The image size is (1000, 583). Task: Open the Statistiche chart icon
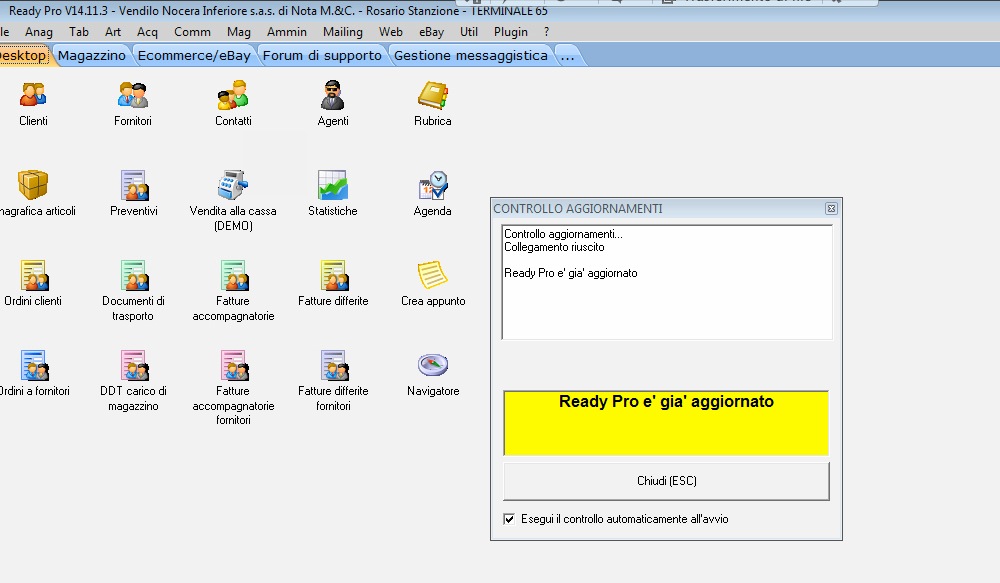332,185
